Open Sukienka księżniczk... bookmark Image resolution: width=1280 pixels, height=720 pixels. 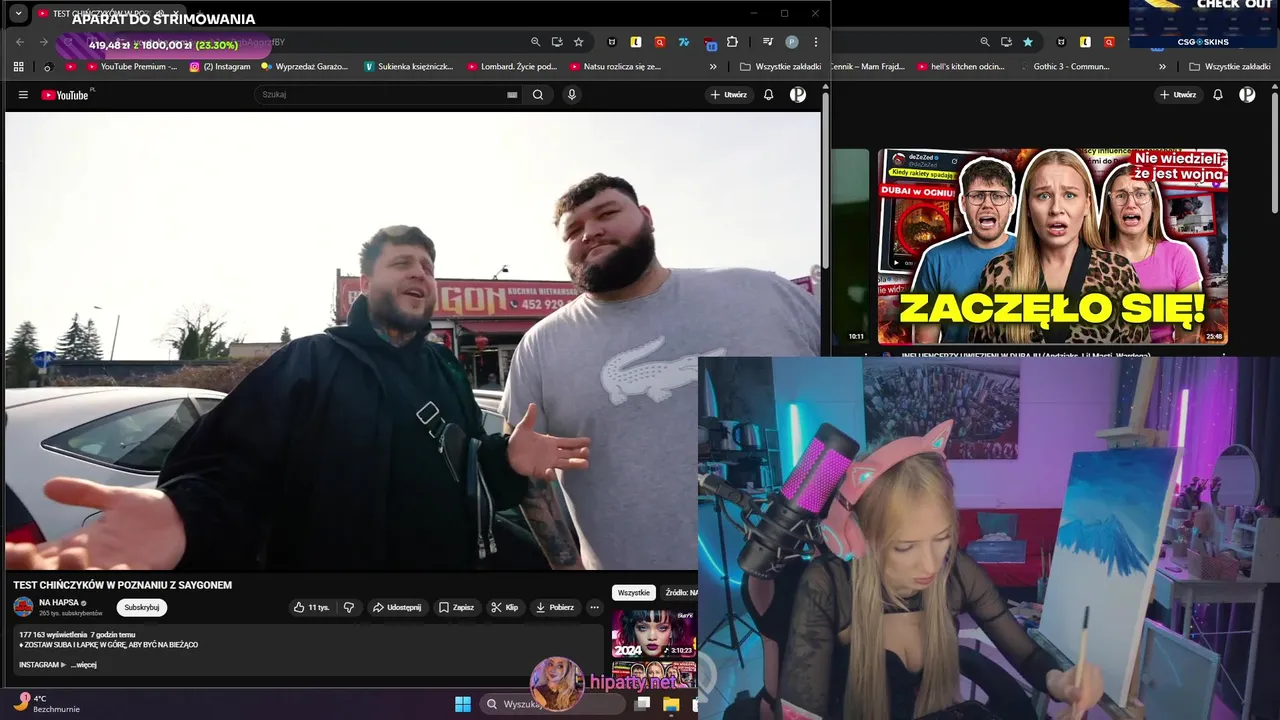409,67
